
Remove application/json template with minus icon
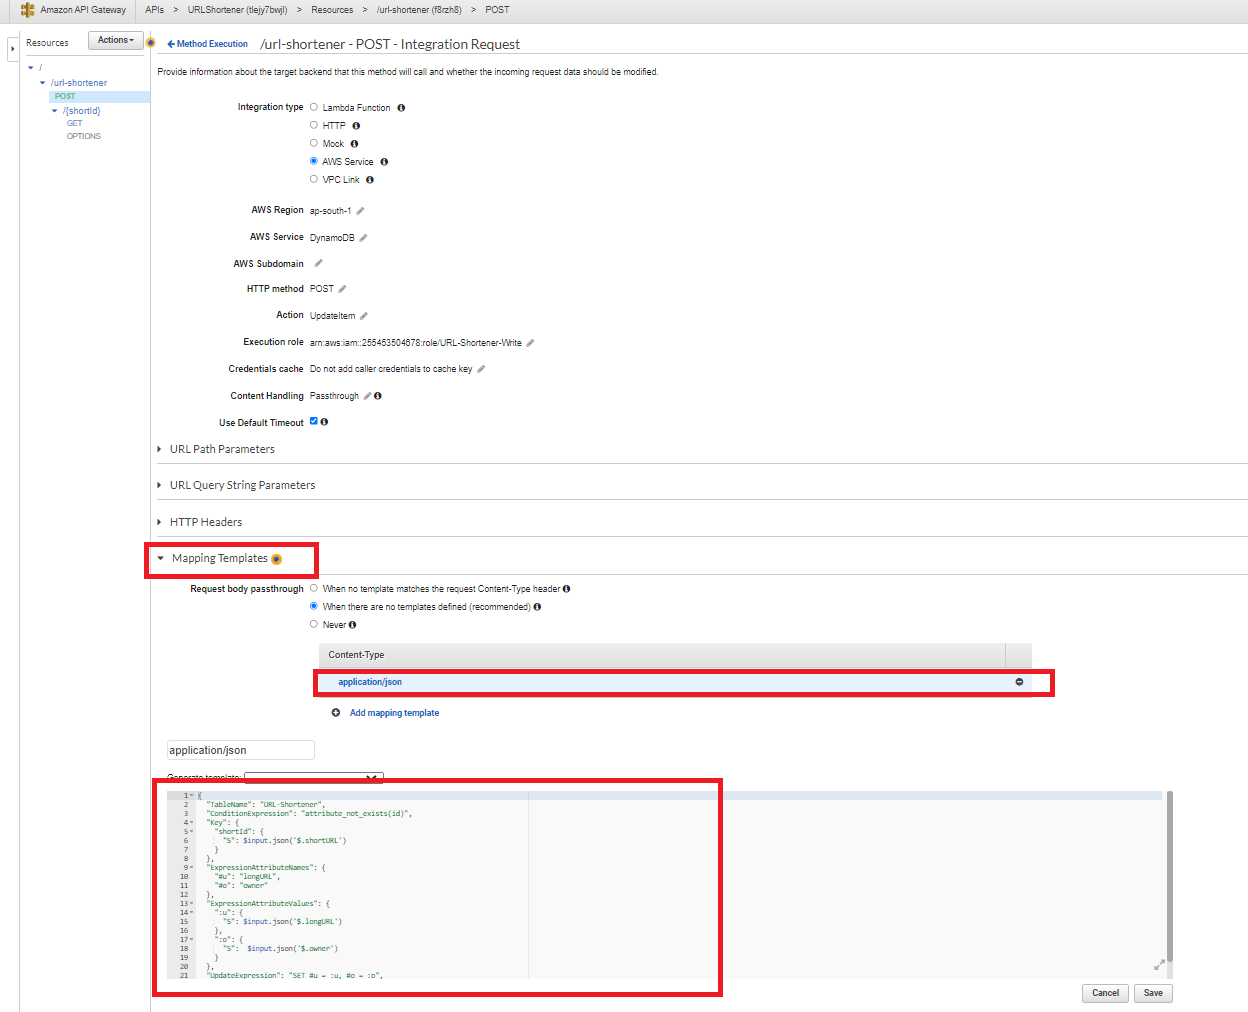(x=1019, y=682)
